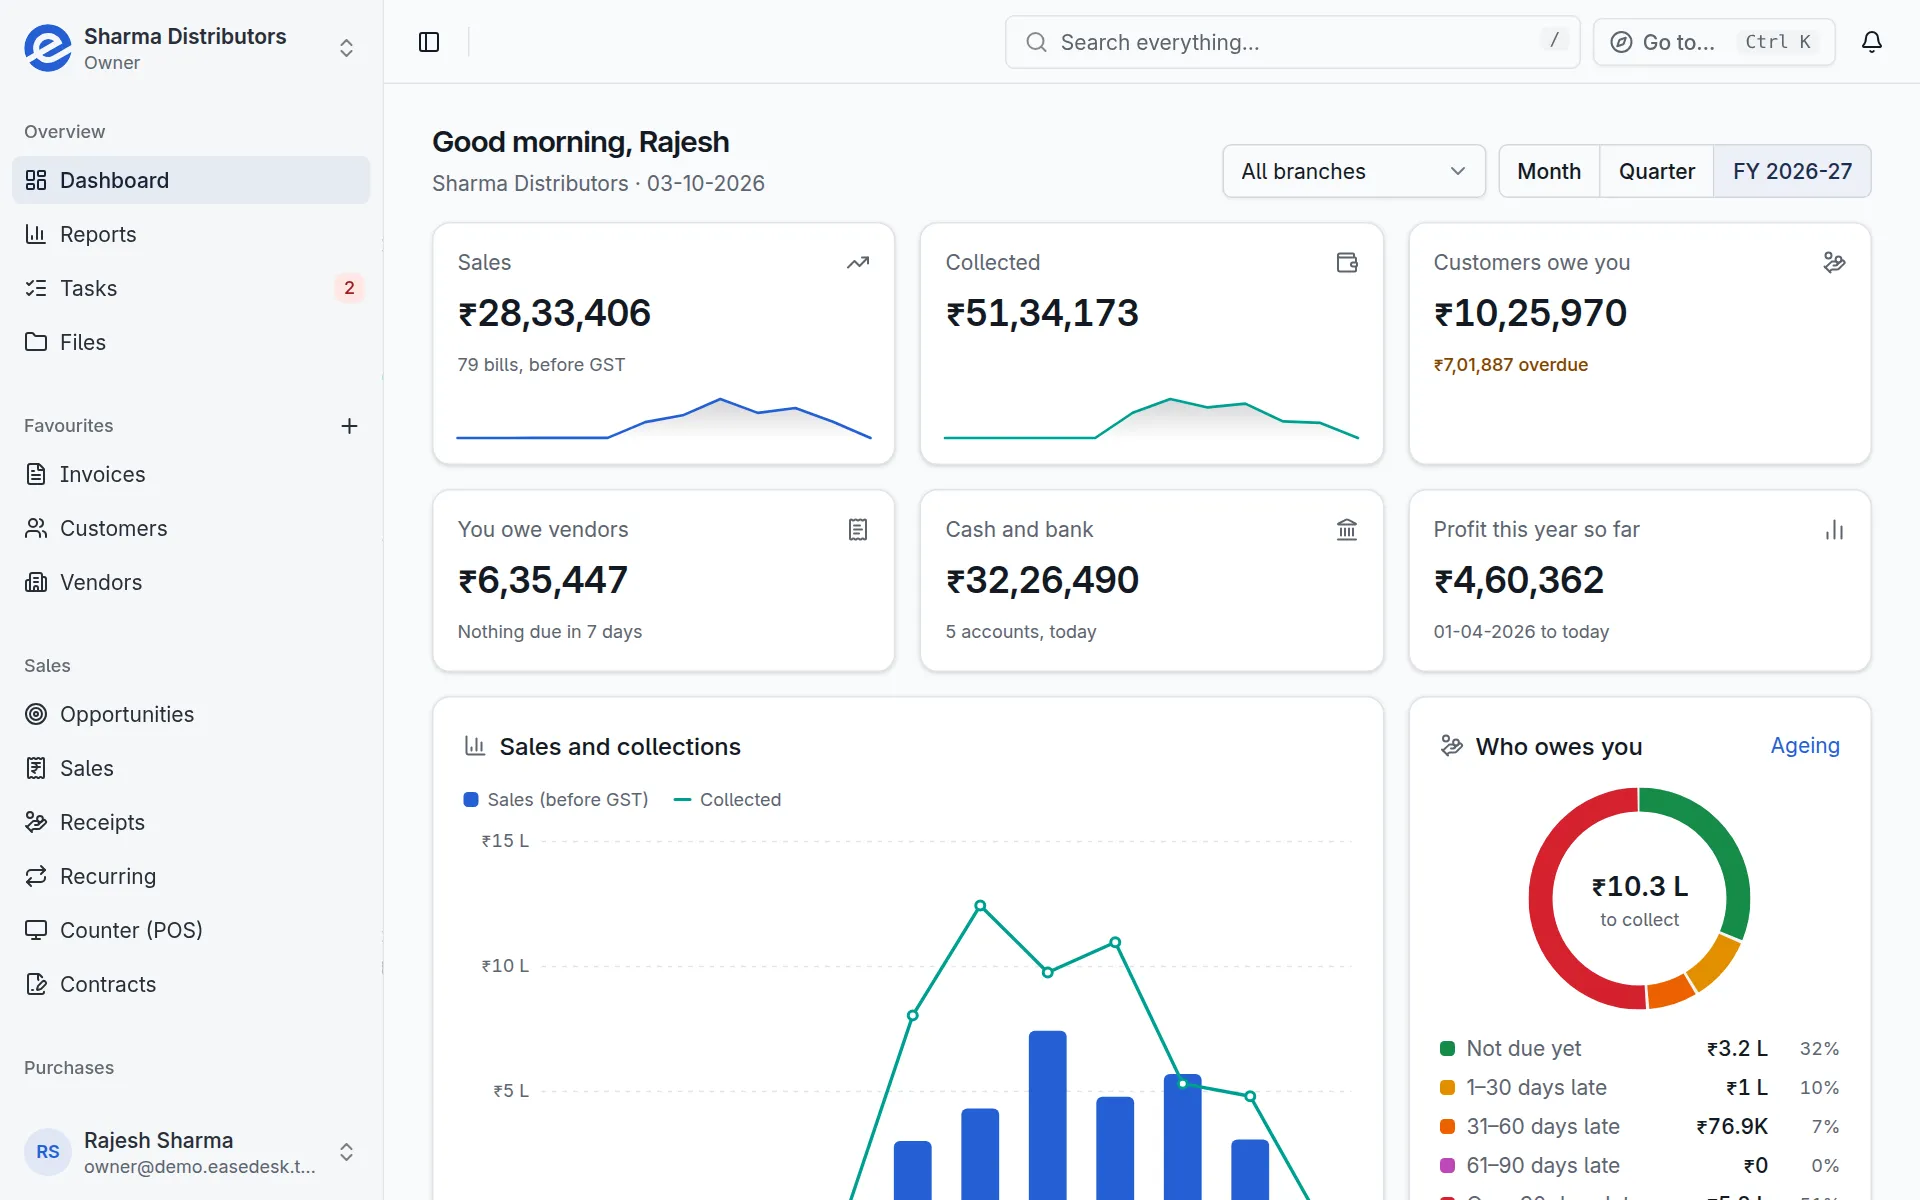Select the FY 2026-27 period
The image size is (1920, 1200).
(1792, 171)
